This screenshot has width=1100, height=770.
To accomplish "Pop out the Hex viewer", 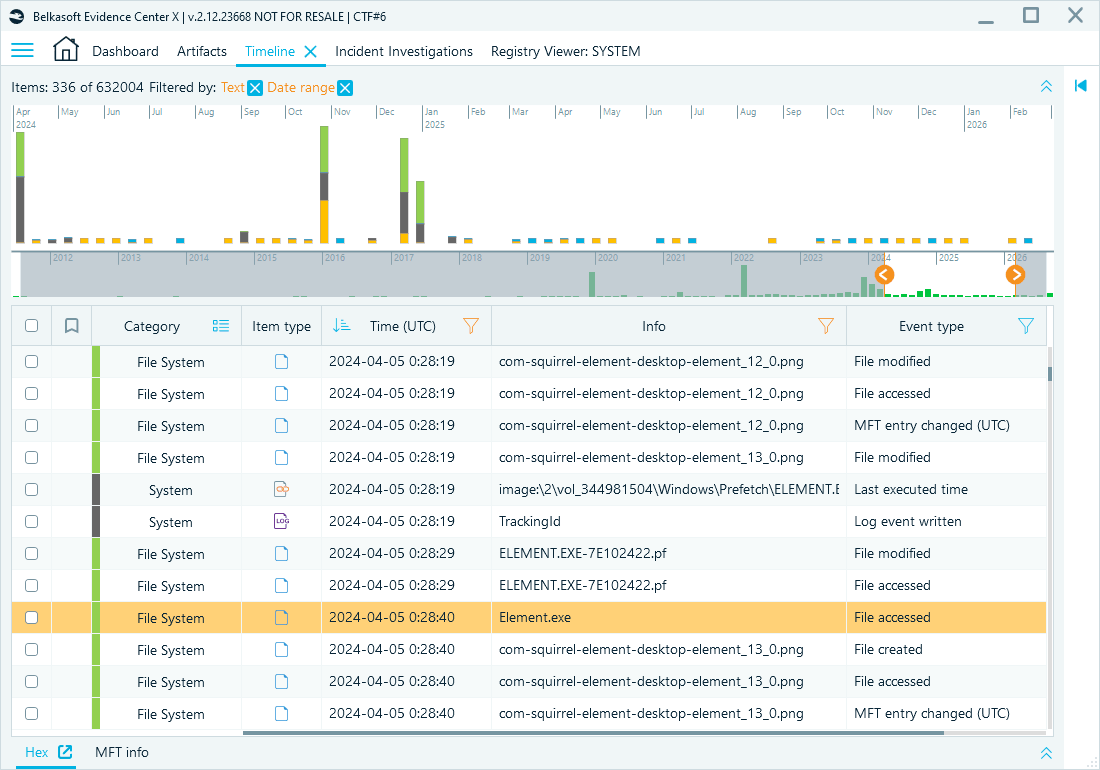I will point(65,752).
